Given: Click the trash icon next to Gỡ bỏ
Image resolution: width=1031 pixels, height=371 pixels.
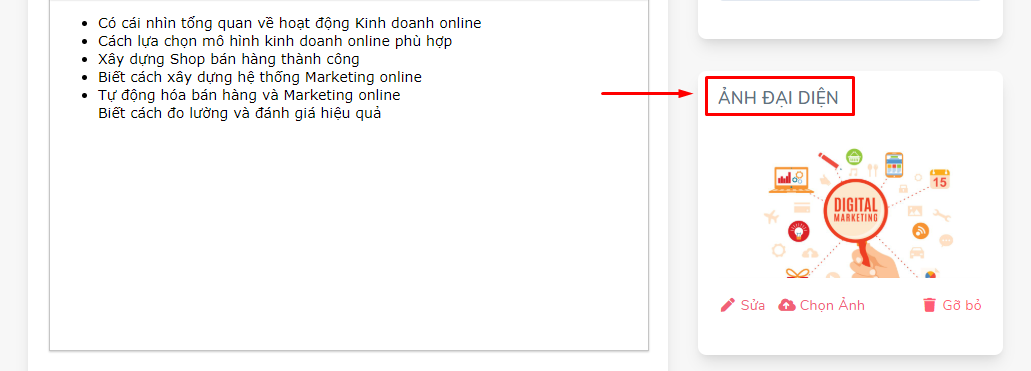Looking at the screenshot, I should 929,305.
